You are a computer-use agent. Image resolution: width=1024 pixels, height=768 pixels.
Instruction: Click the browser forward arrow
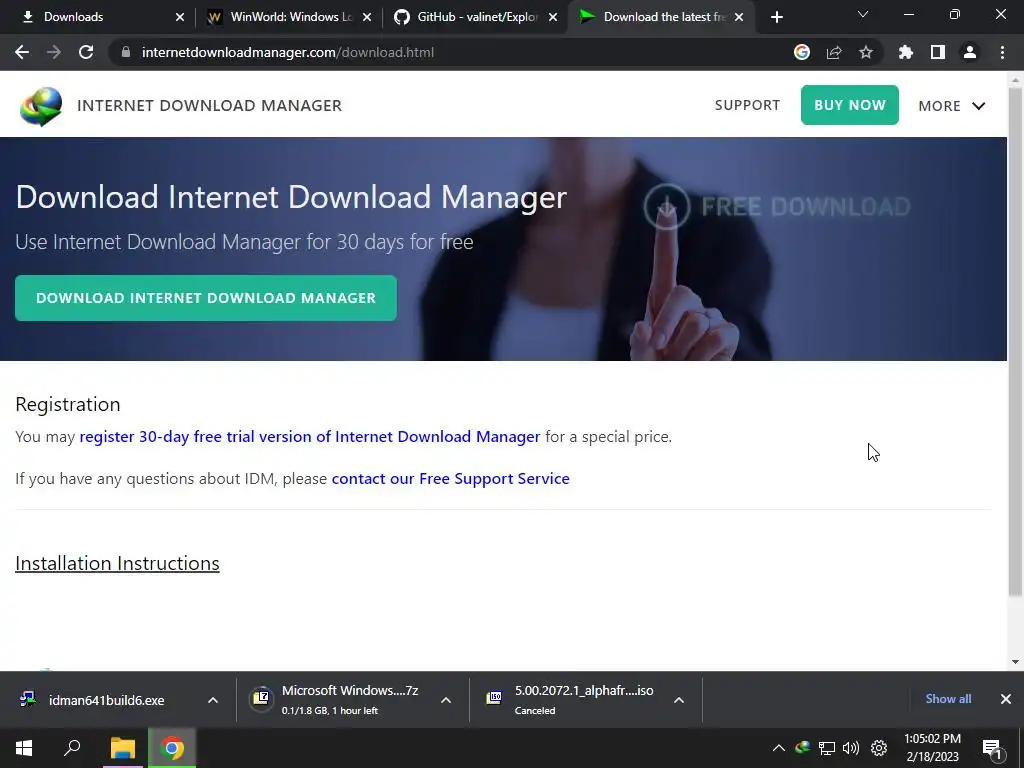[54, 52]
